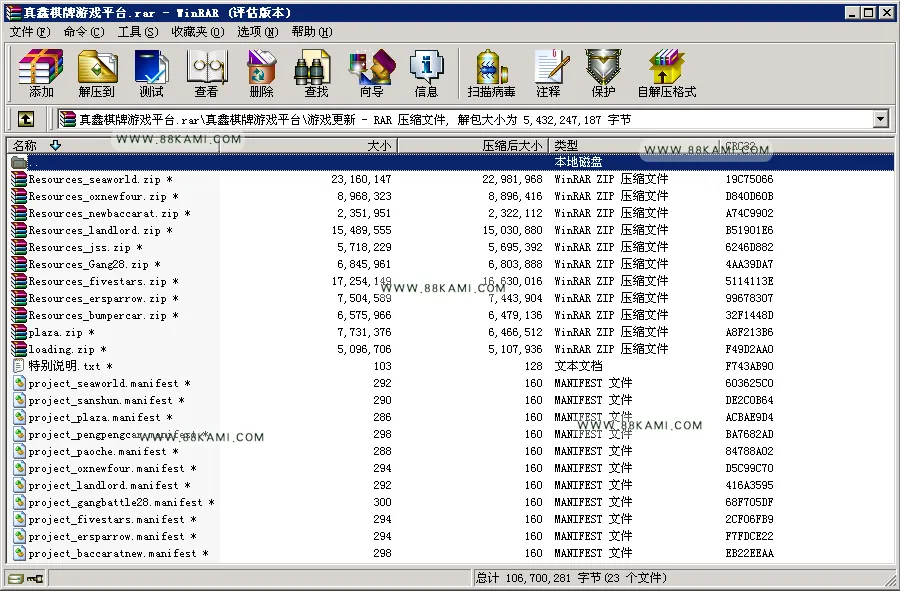This screenshot has width=900, height=591.
Task: Sort by CRC32 column header
Action: coord(807,145)
